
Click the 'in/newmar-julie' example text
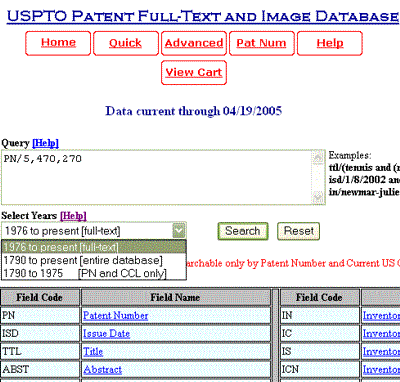pos(364,192)
